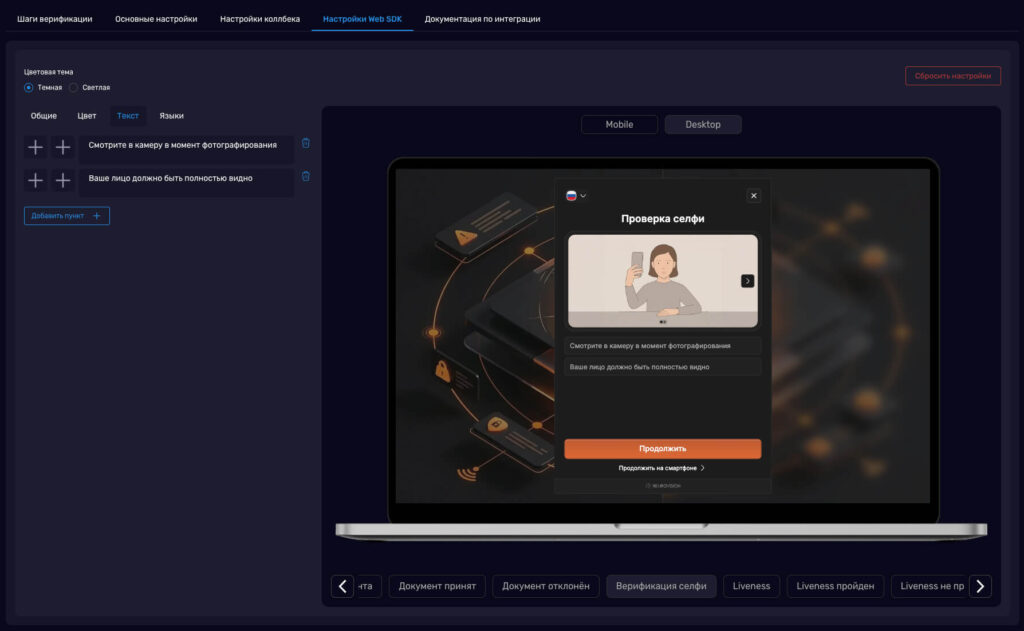
Task: Open Документация по интеграции tab
Action: coord(483,19)
